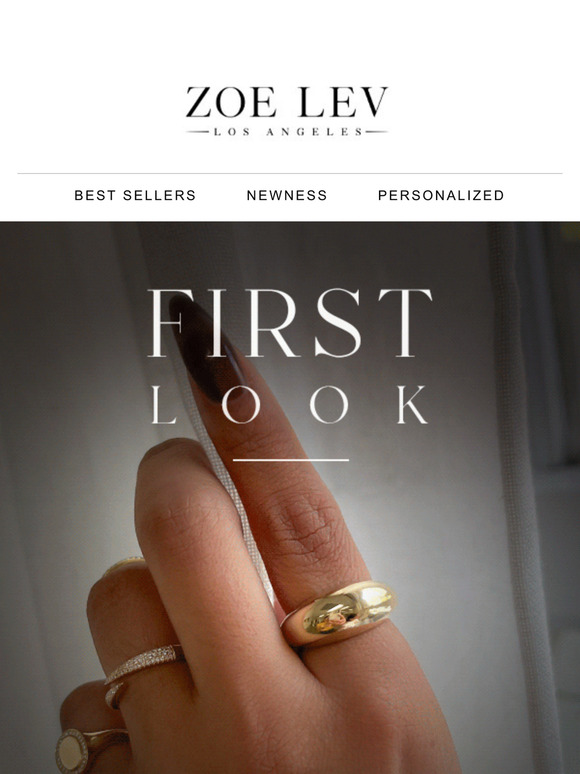
Task: Click the LOS ANGELES tagline under logo
Action: (x=287, y=132)
